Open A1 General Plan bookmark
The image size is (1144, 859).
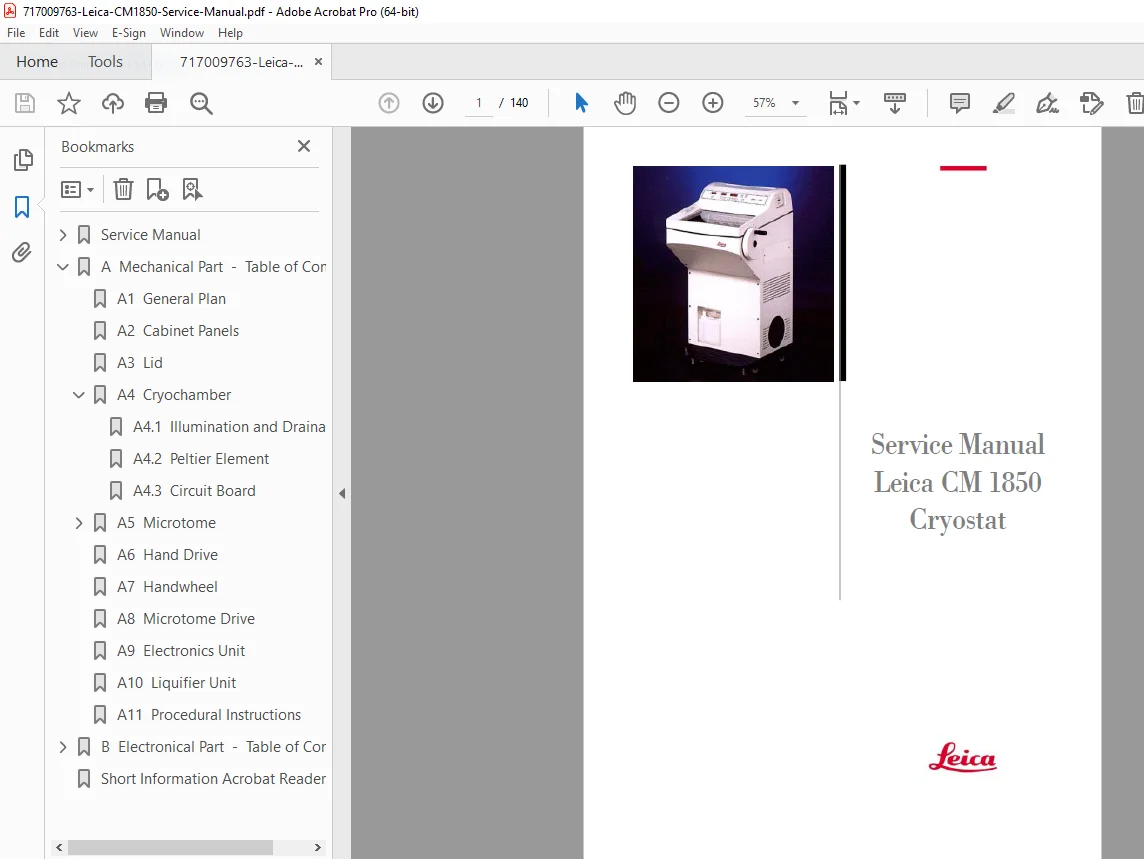pyautogui.click(x=171, y=299)
